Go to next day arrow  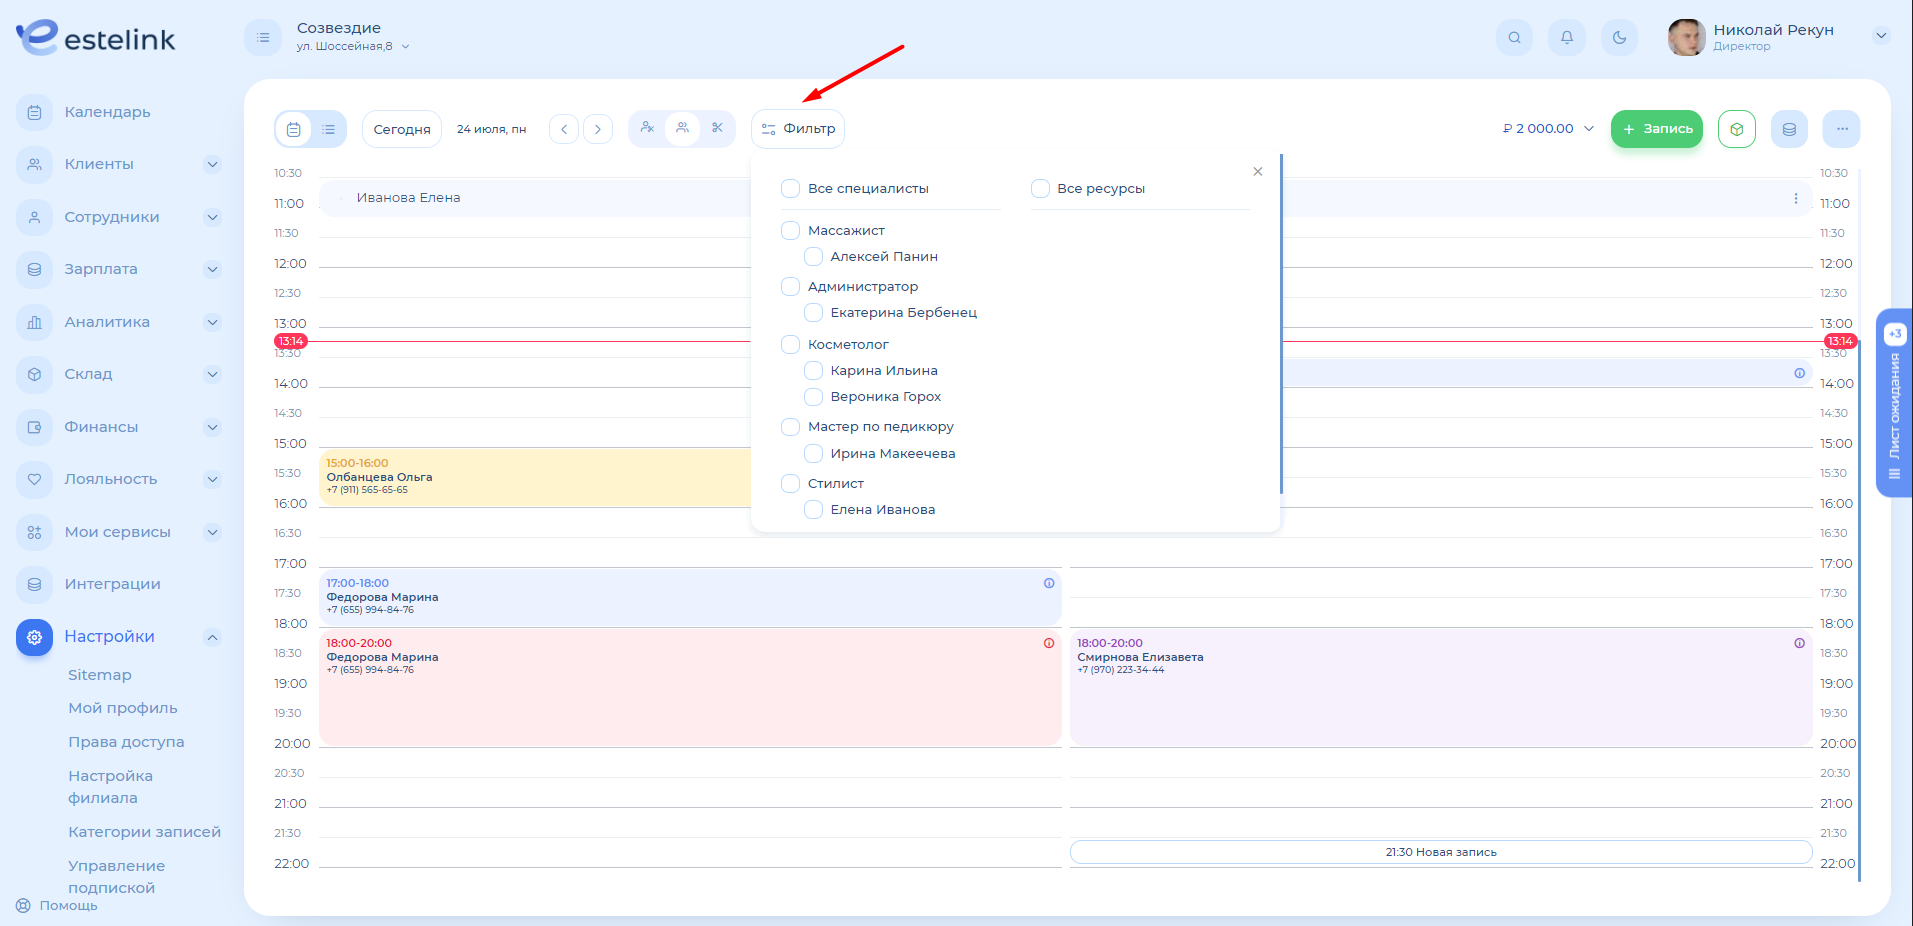598,129
